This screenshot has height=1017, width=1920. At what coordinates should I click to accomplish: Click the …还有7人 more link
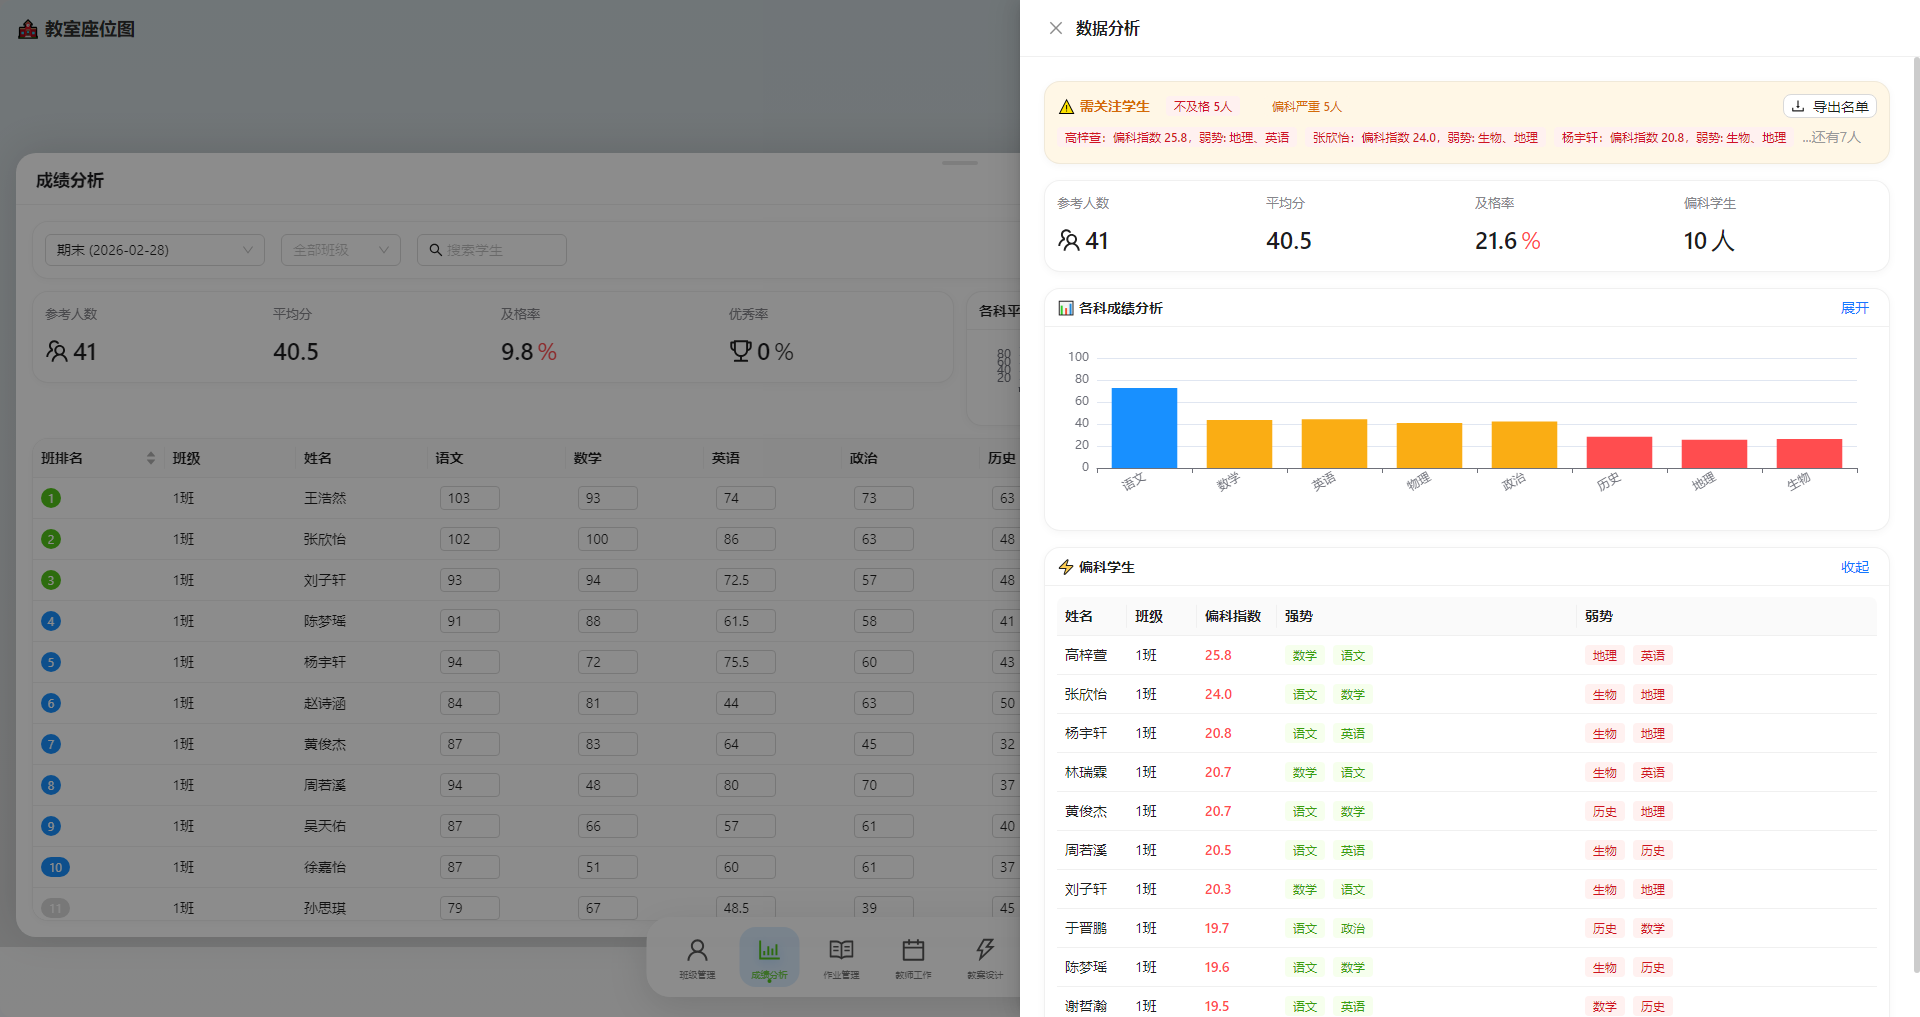pos(1831,138)
